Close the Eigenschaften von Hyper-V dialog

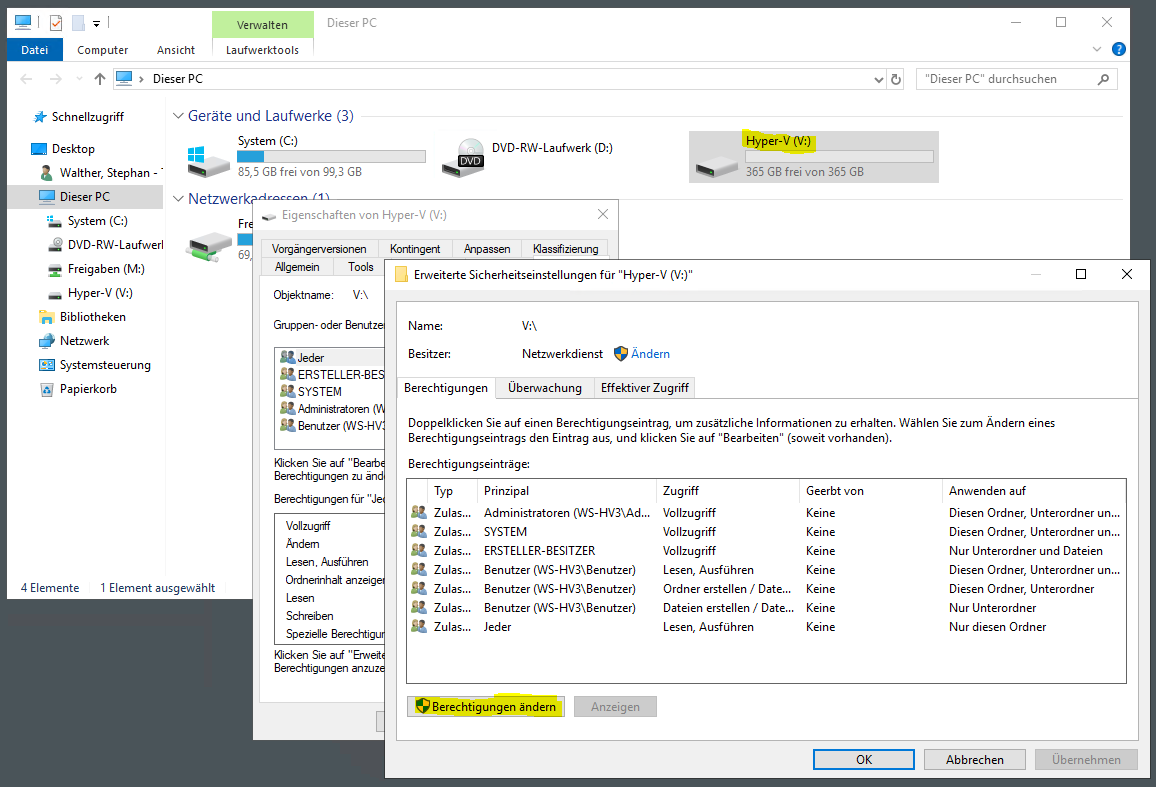coord(602,215)
